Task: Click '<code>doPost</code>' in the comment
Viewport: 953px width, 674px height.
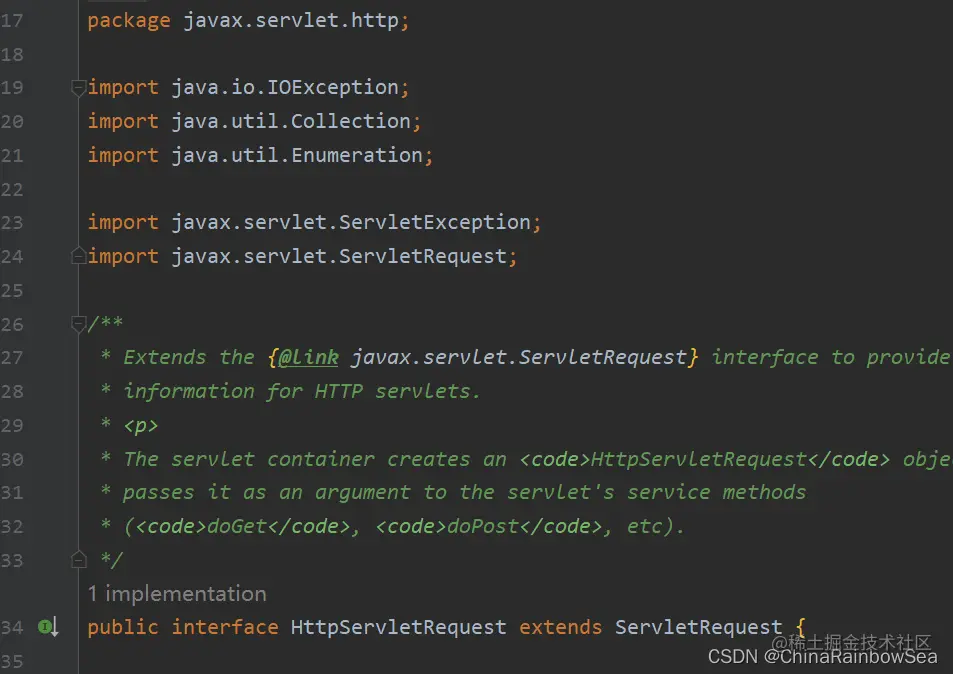Action: (488, 526)
